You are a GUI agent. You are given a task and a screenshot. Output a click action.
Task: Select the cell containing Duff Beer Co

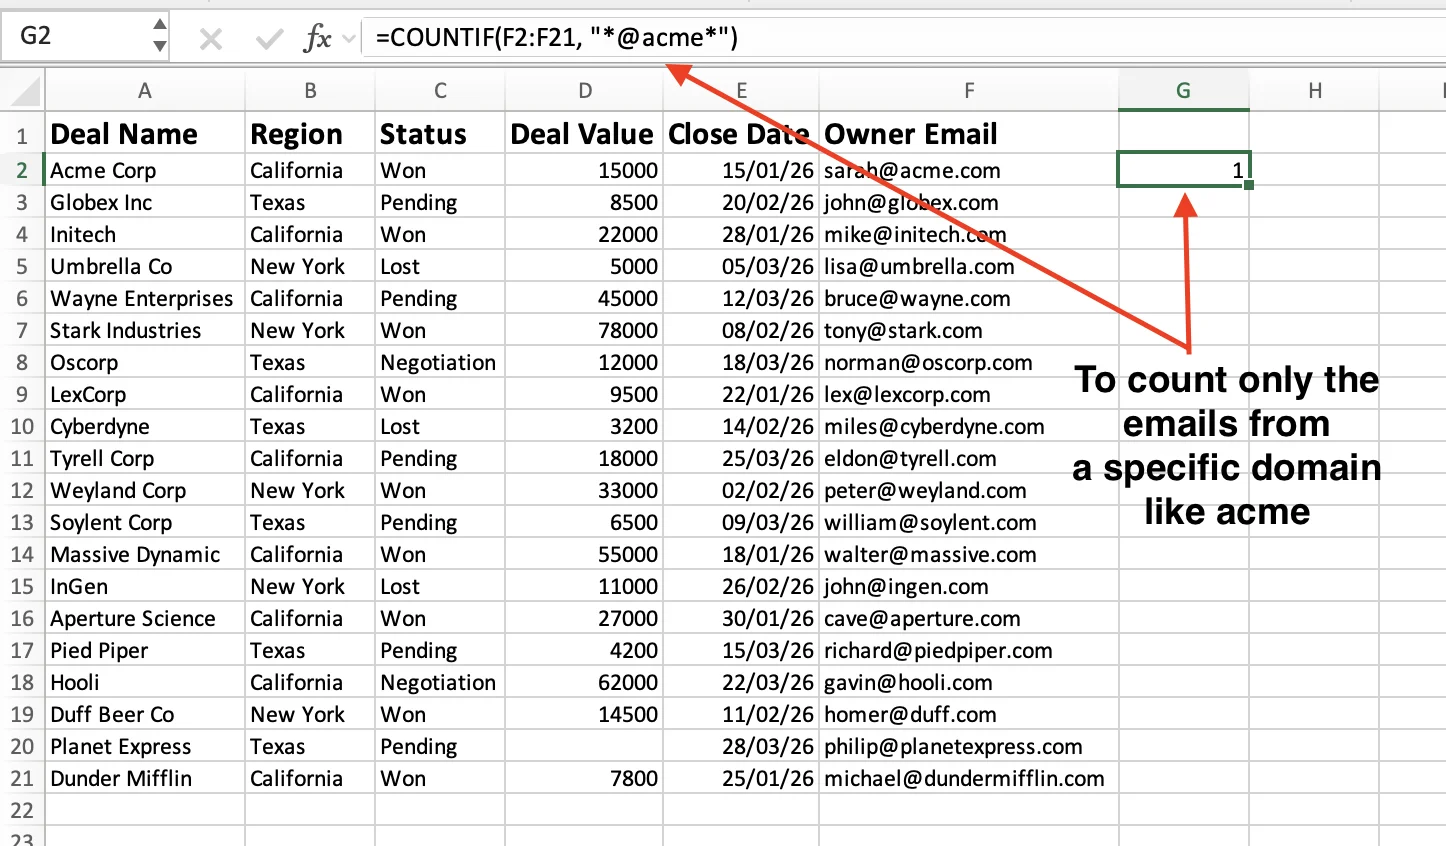145,715
